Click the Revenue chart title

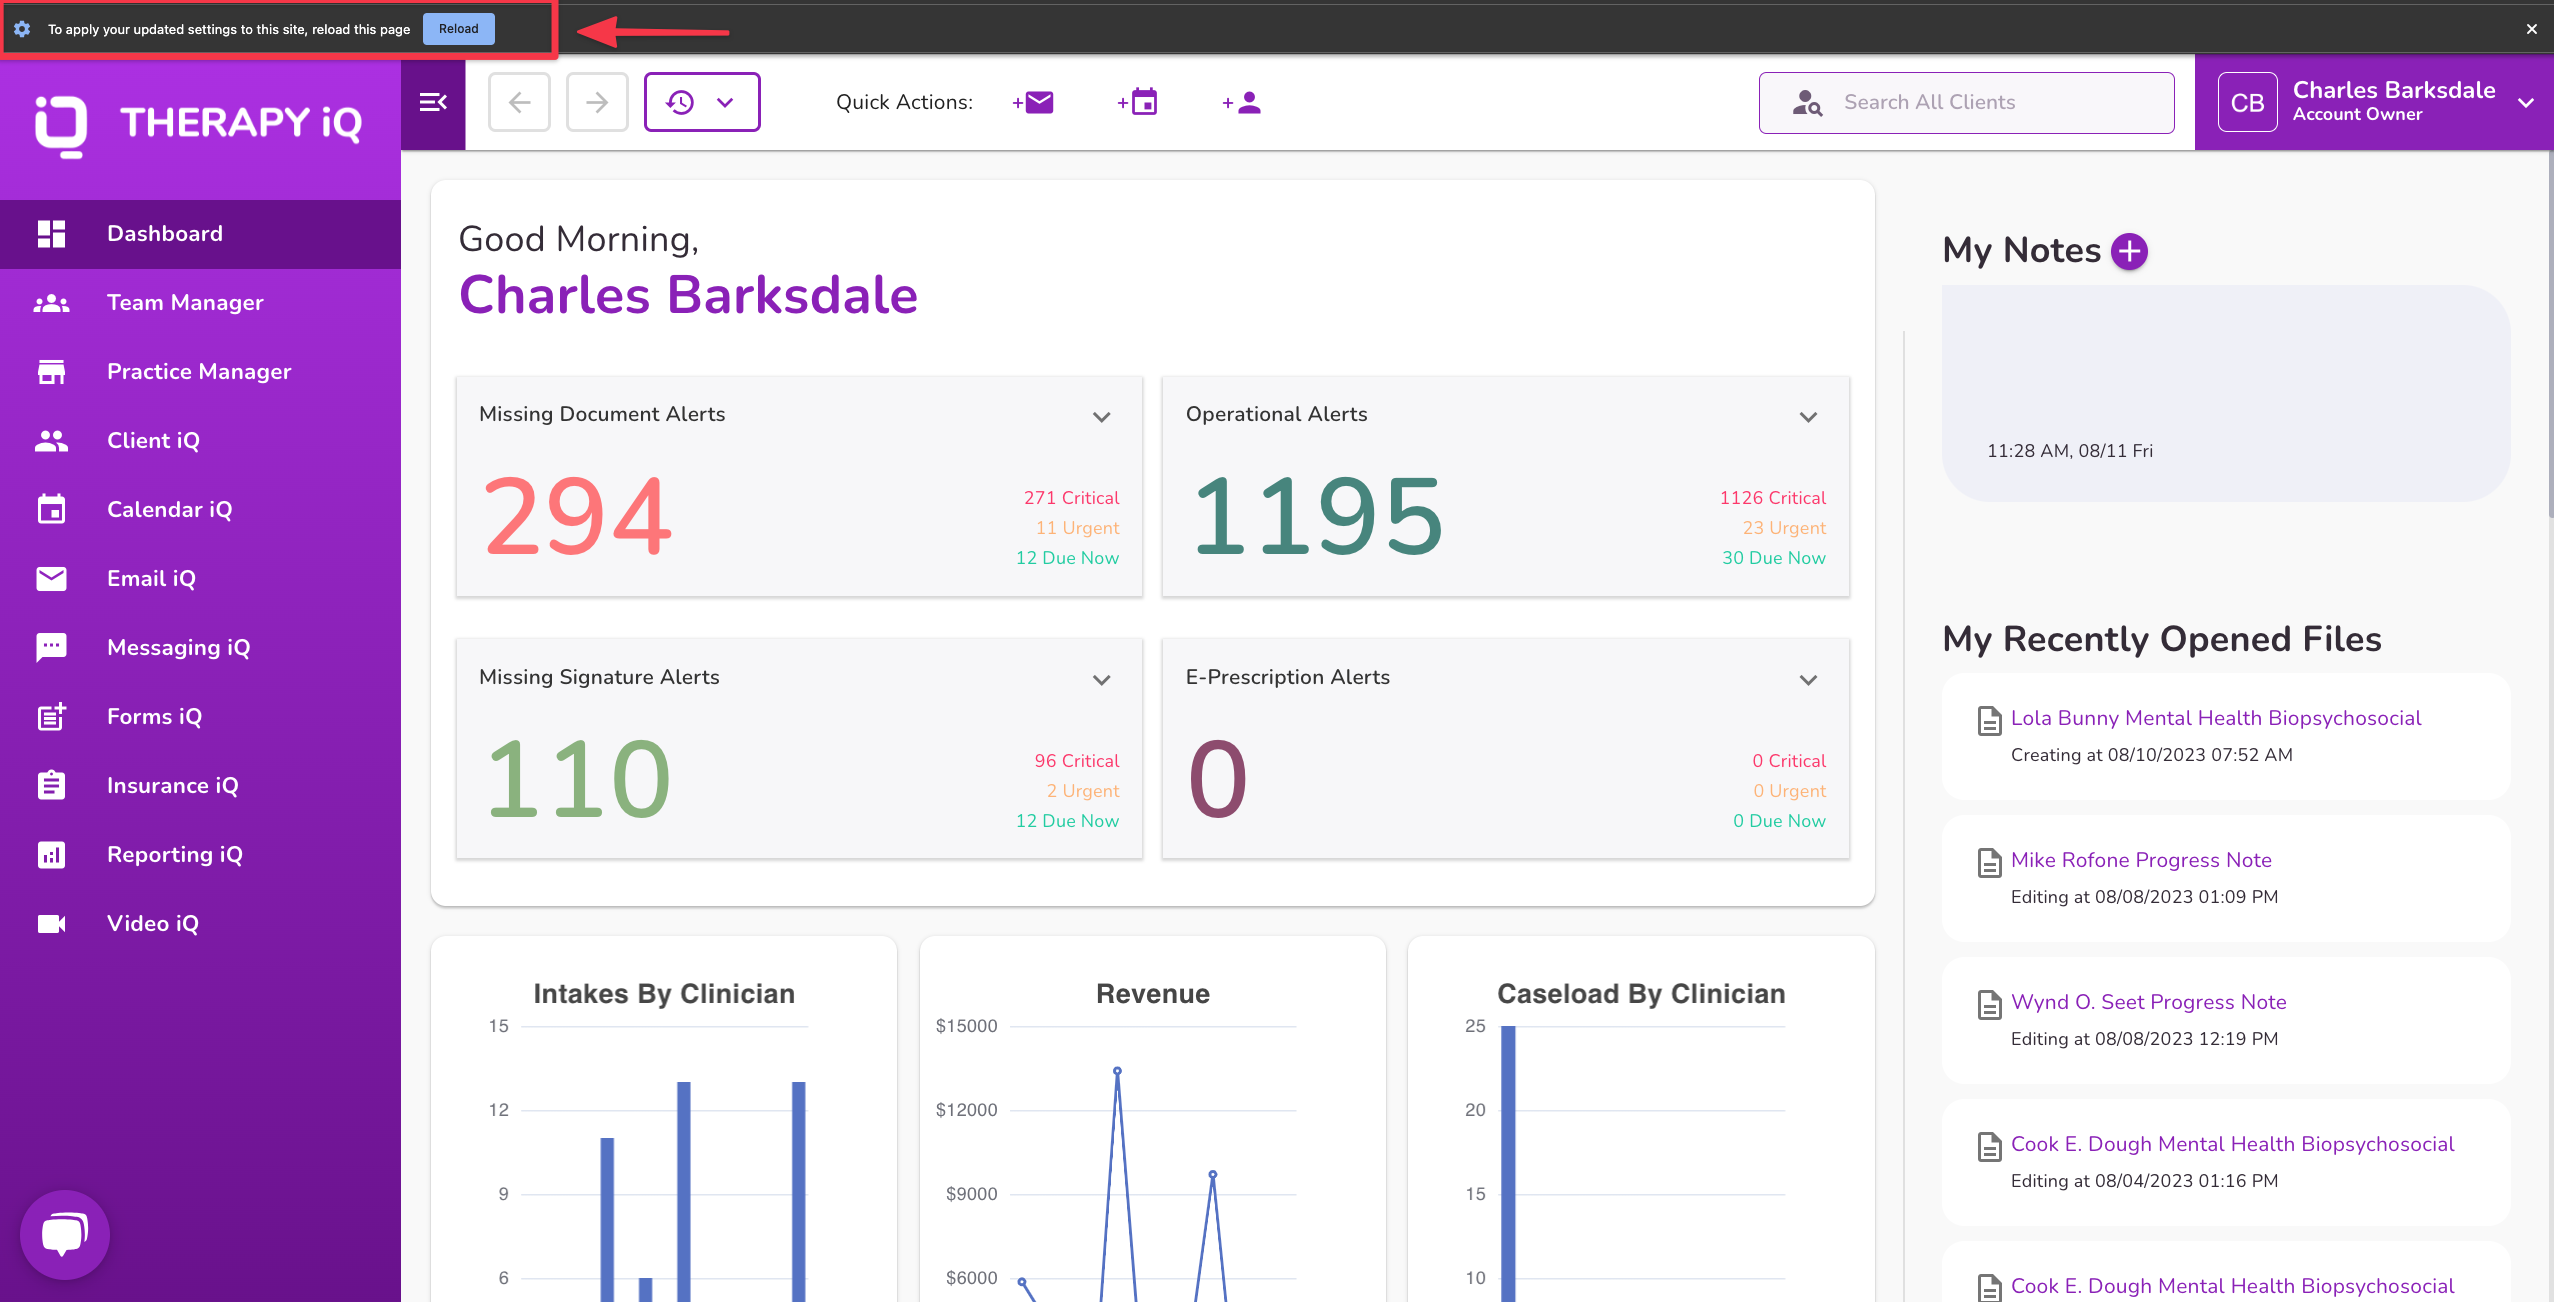pyautogui.click(x=1152, y=994)
